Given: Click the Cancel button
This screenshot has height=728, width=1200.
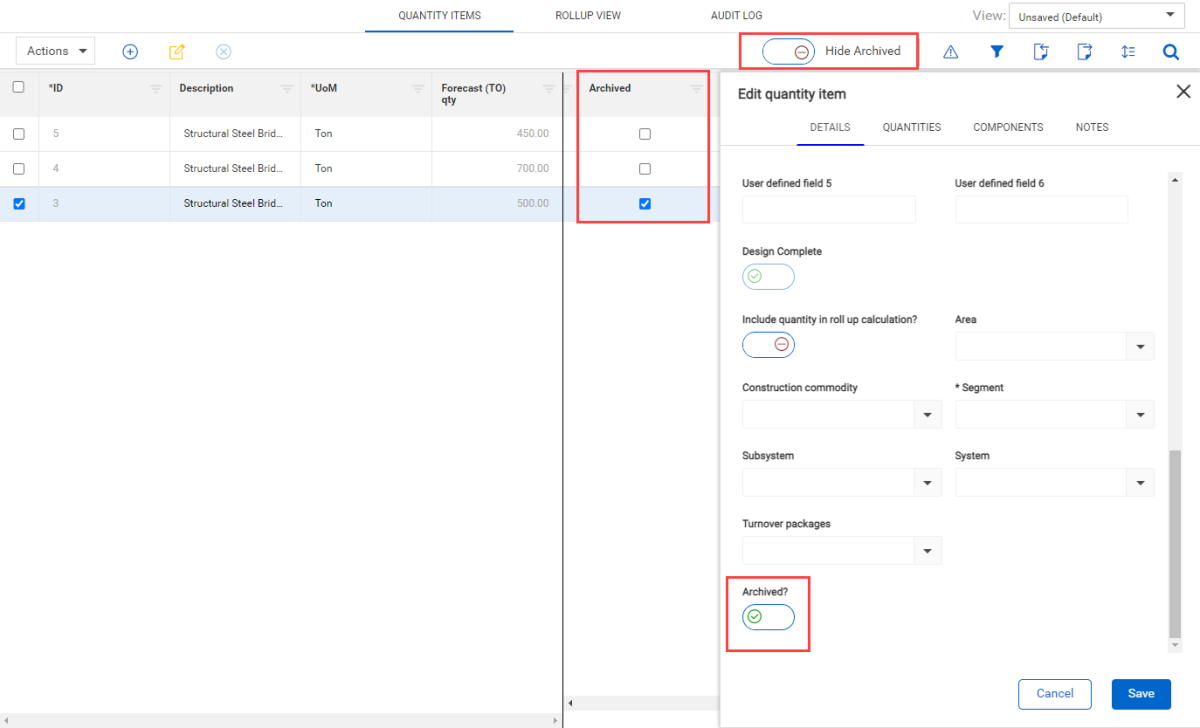Looking at the screenshot, I should point(1054,693).
